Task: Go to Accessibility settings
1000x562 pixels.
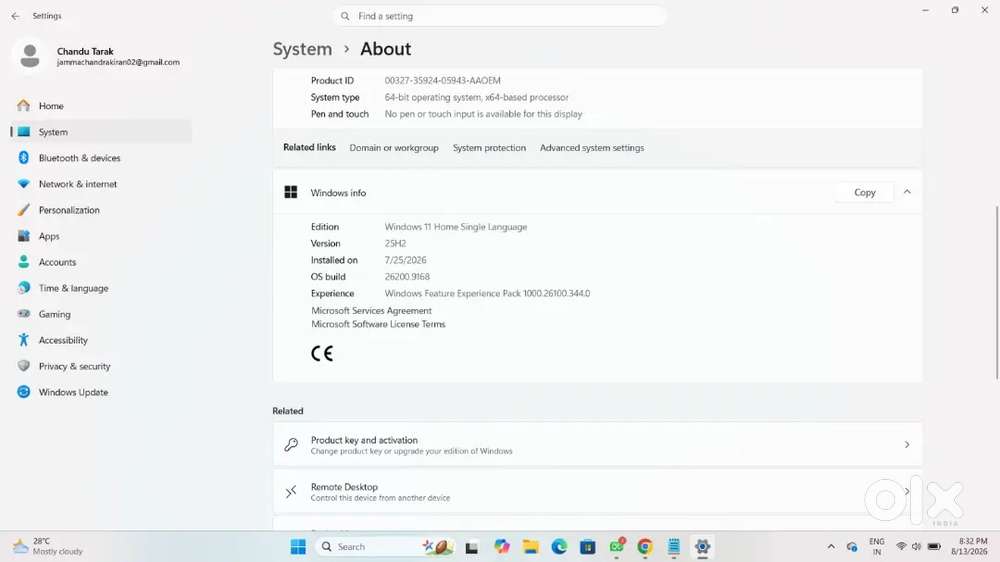Action: click(101, 341)
